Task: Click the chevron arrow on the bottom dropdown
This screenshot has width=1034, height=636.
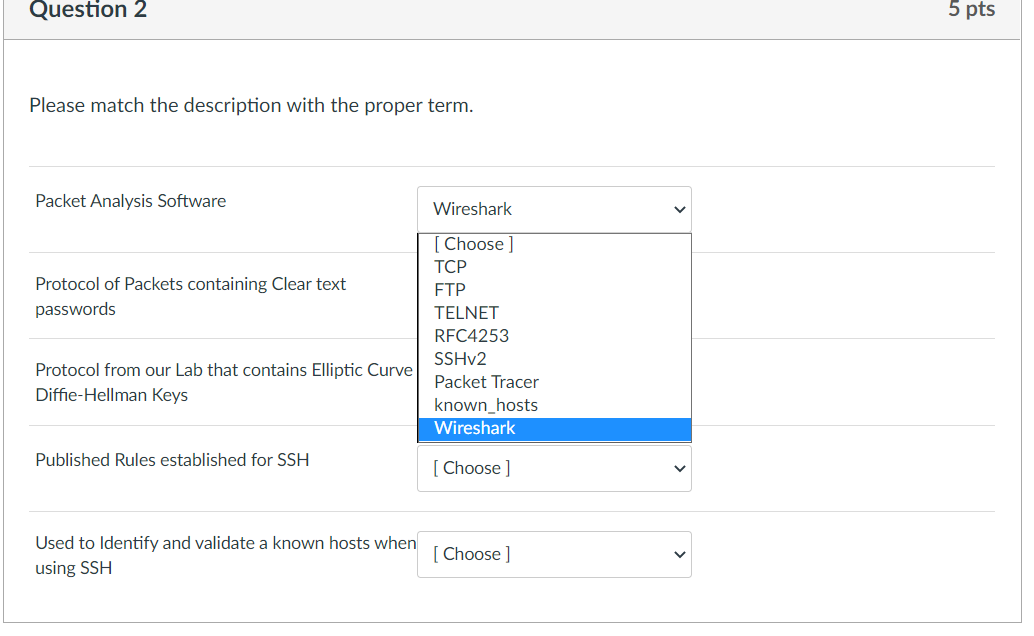Action: click(680, 555)
